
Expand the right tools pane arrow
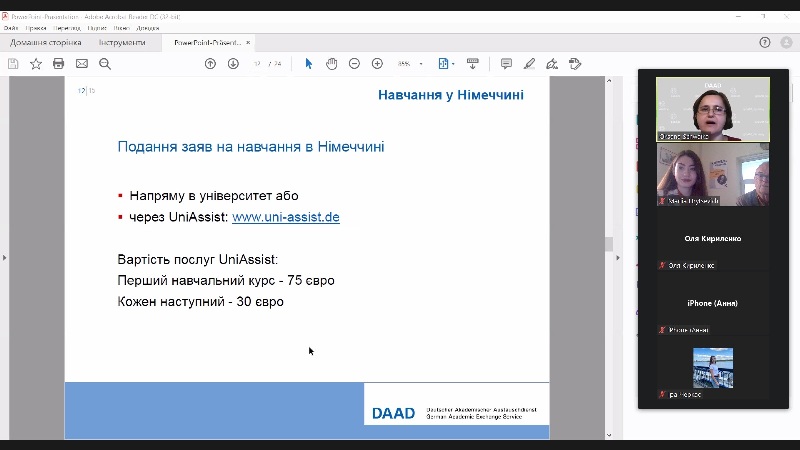pyautogui.click(x=618, y=258)
